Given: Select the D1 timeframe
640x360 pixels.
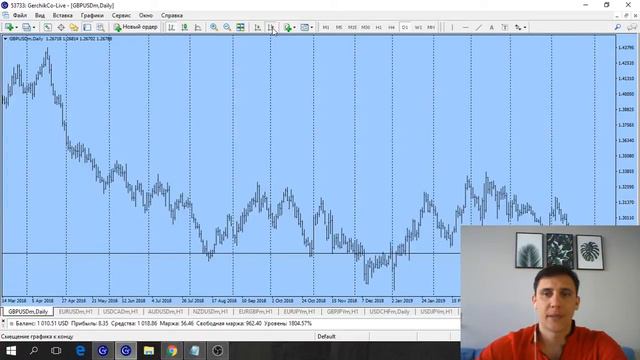Looking at the screenshot, I should (404, 27).
